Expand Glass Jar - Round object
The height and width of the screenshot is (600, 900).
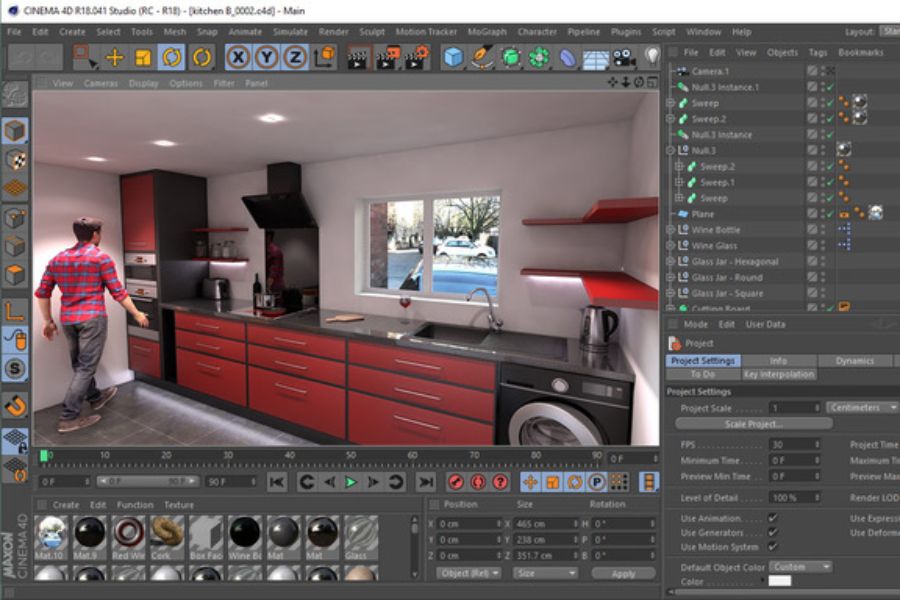670,277
